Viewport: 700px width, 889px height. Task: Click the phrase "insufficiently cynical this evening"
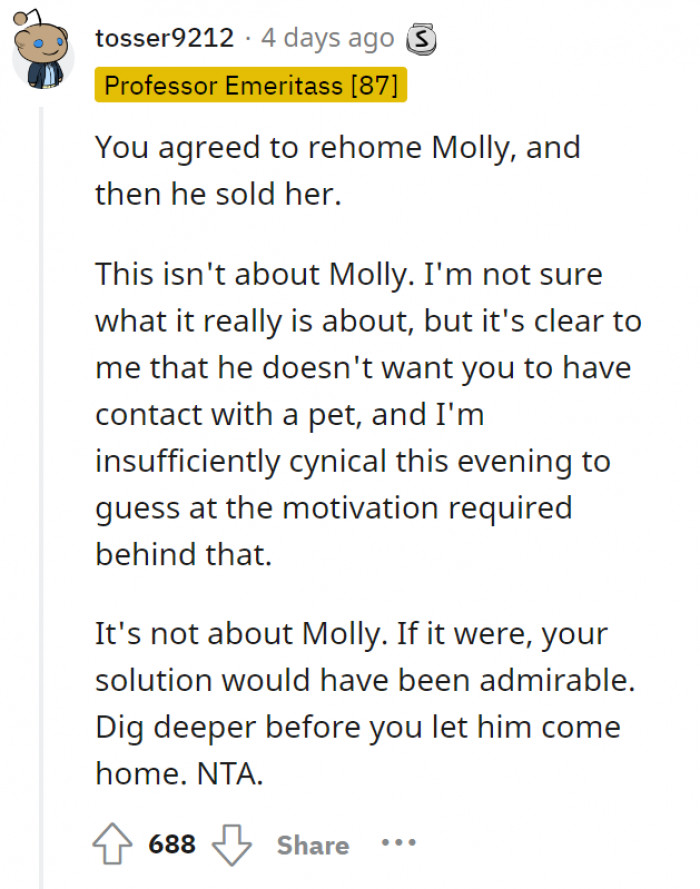coord(353,460)
